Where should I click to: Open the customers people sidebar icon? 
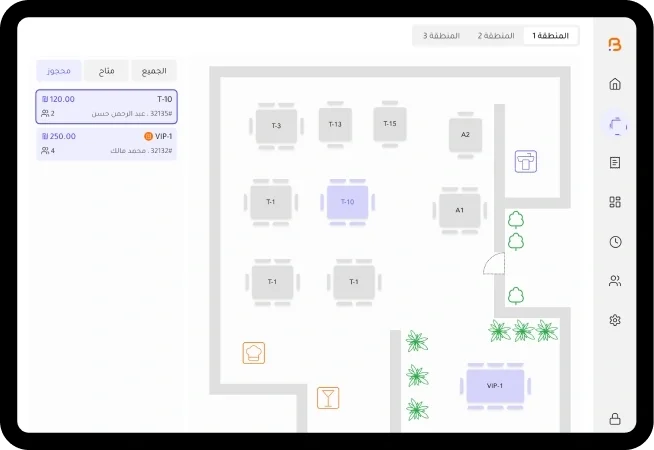click(615, 281)
